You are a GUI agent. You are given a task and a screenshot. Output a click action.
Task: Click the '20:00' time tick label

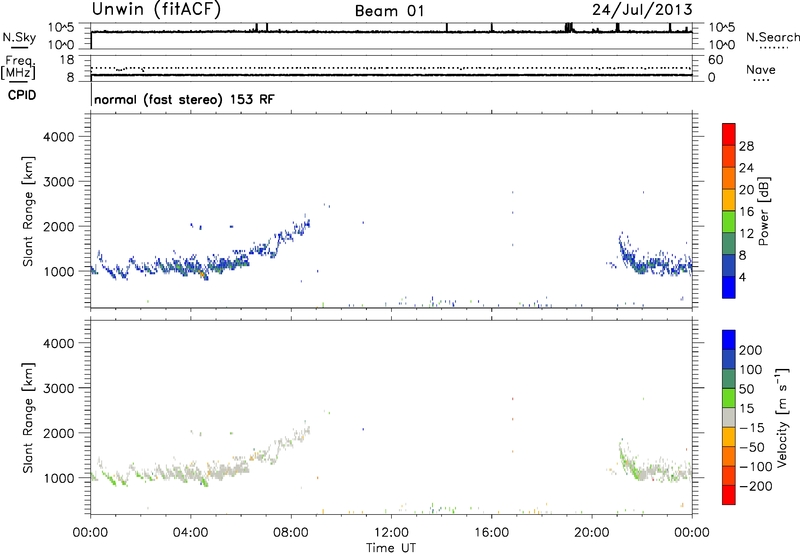(x=591, y=533)
